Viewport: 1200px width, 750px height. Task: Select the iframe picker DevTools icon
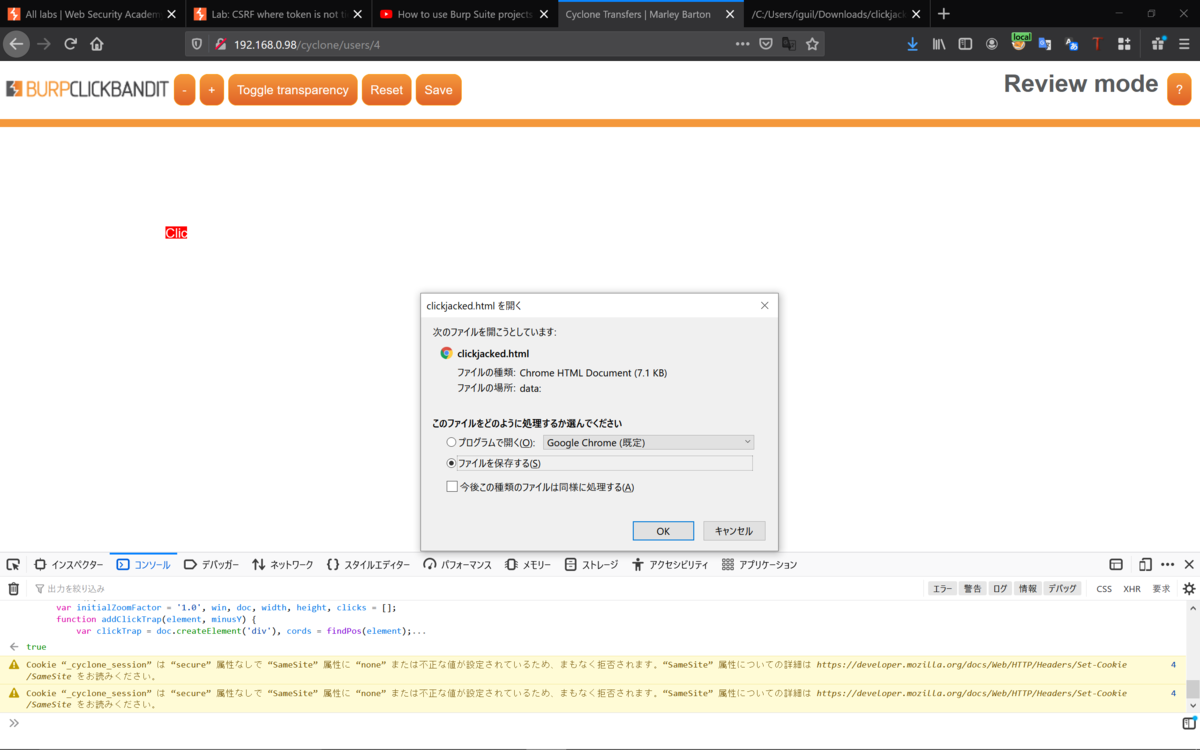[x=1116, y=565]
